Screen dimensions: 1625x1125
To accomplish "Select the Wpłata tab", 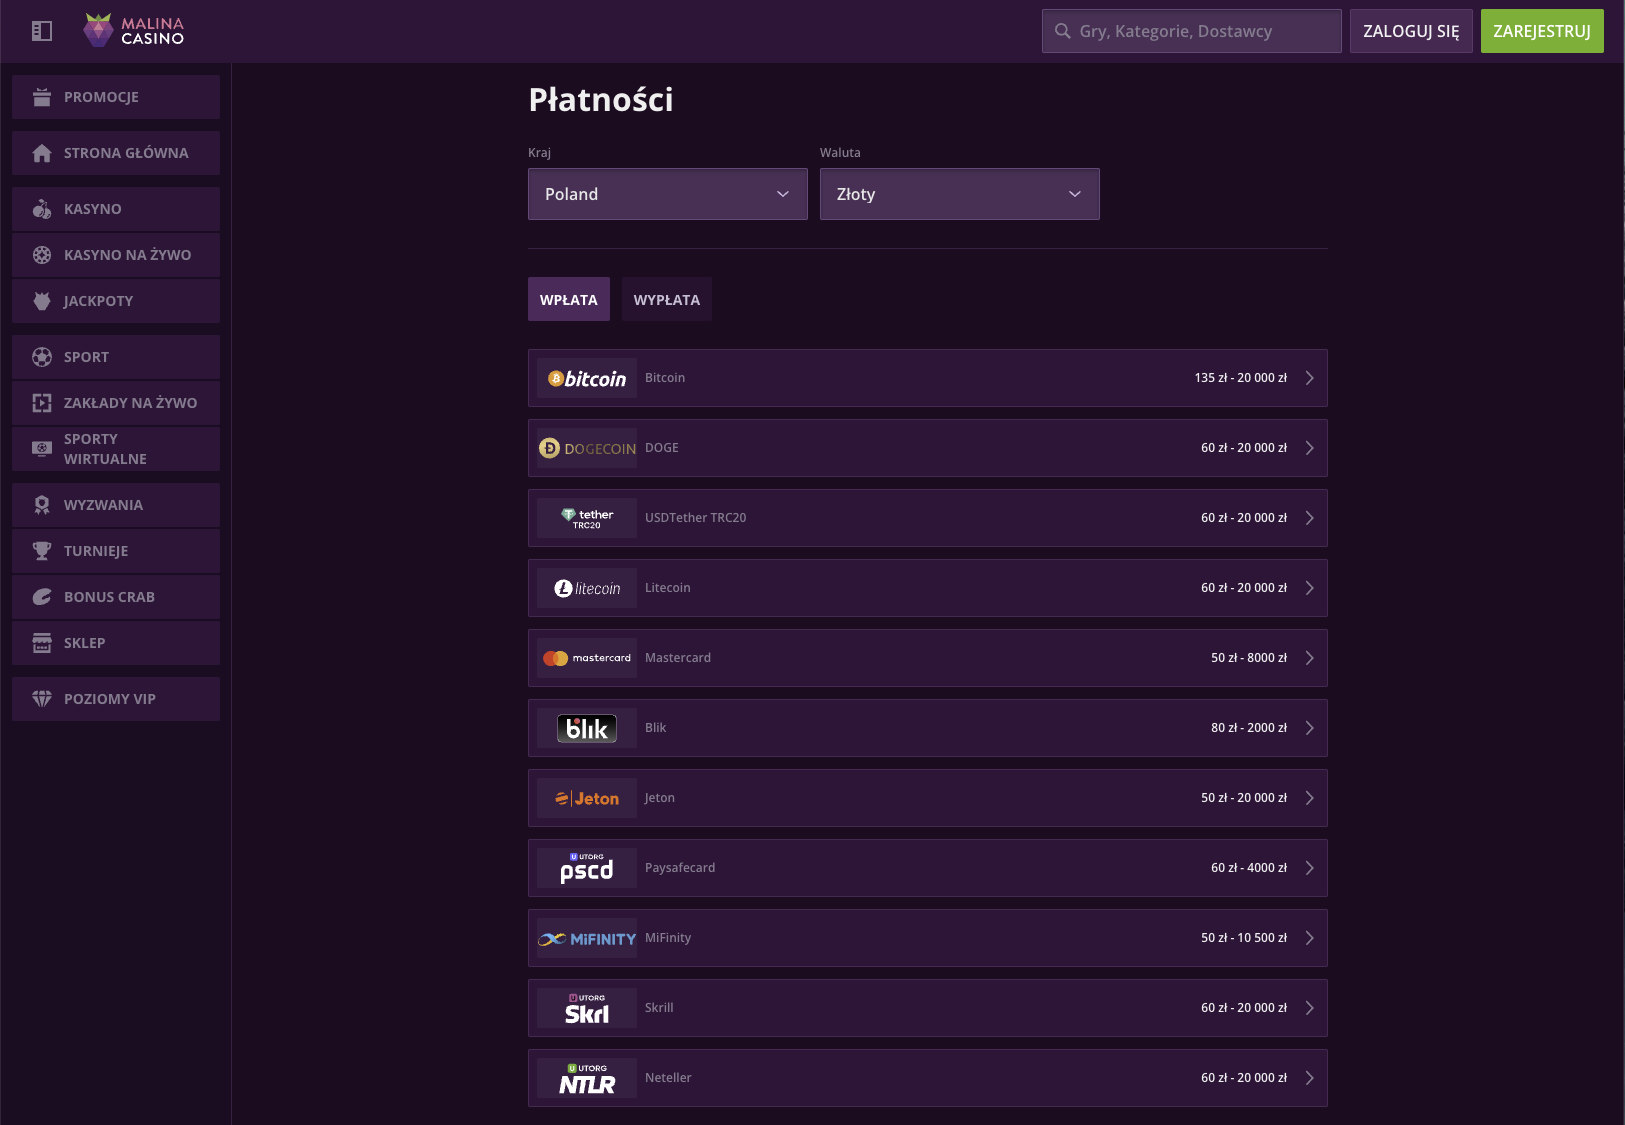I will (x=568, y=300).
